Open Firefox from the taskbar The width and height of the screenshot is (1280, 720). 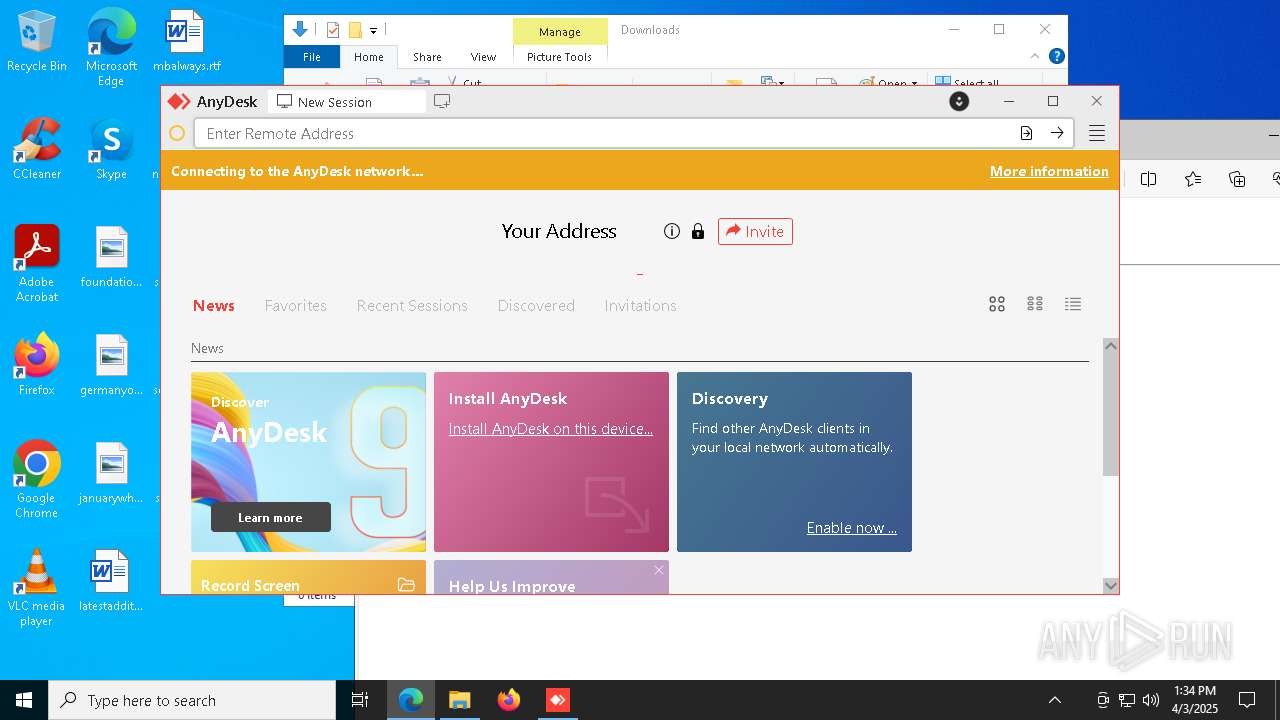509,700
